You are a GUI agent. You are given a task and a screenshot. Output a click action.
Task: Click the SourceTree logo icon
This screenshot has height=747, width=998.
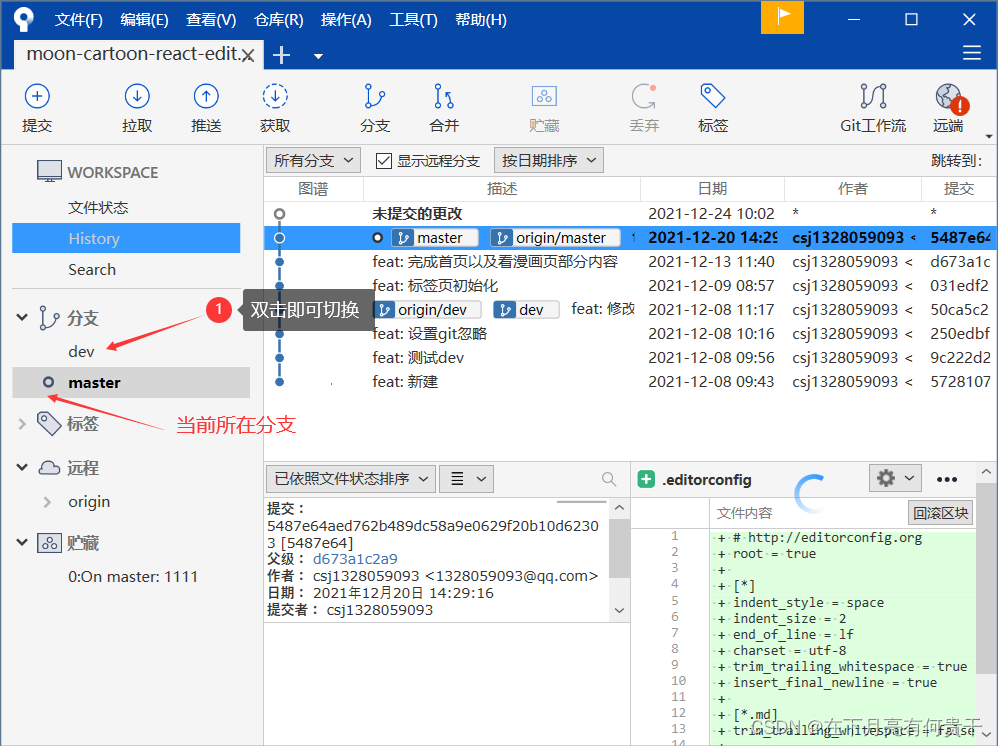pyautogui.click(x=24, y=19)
